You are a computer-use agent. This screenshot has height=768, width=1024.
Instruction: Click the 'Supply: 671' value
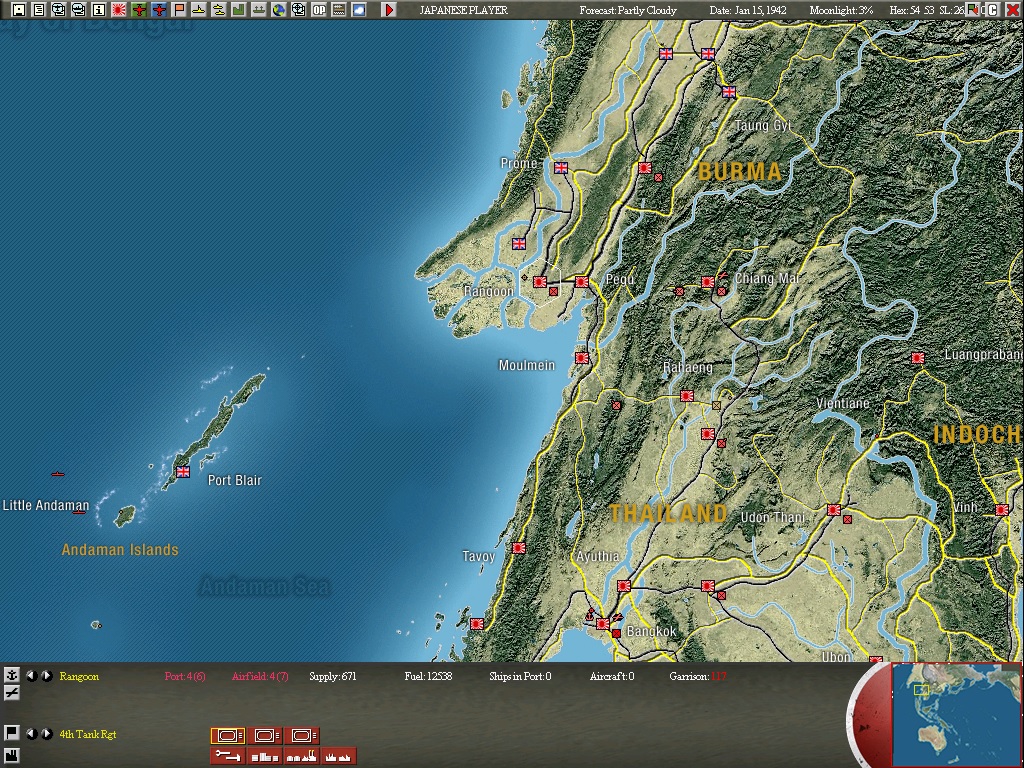(333, 677)
